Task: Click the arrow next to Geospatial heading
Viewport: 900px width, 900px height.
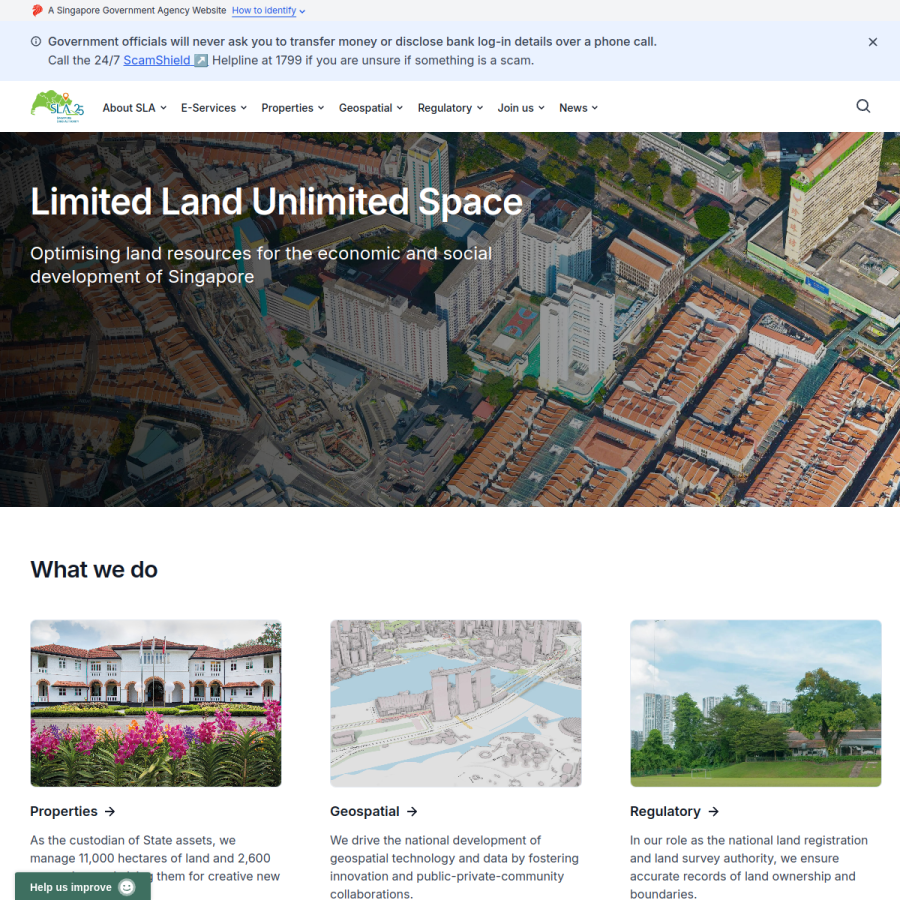Action: [x=412, y=811]
